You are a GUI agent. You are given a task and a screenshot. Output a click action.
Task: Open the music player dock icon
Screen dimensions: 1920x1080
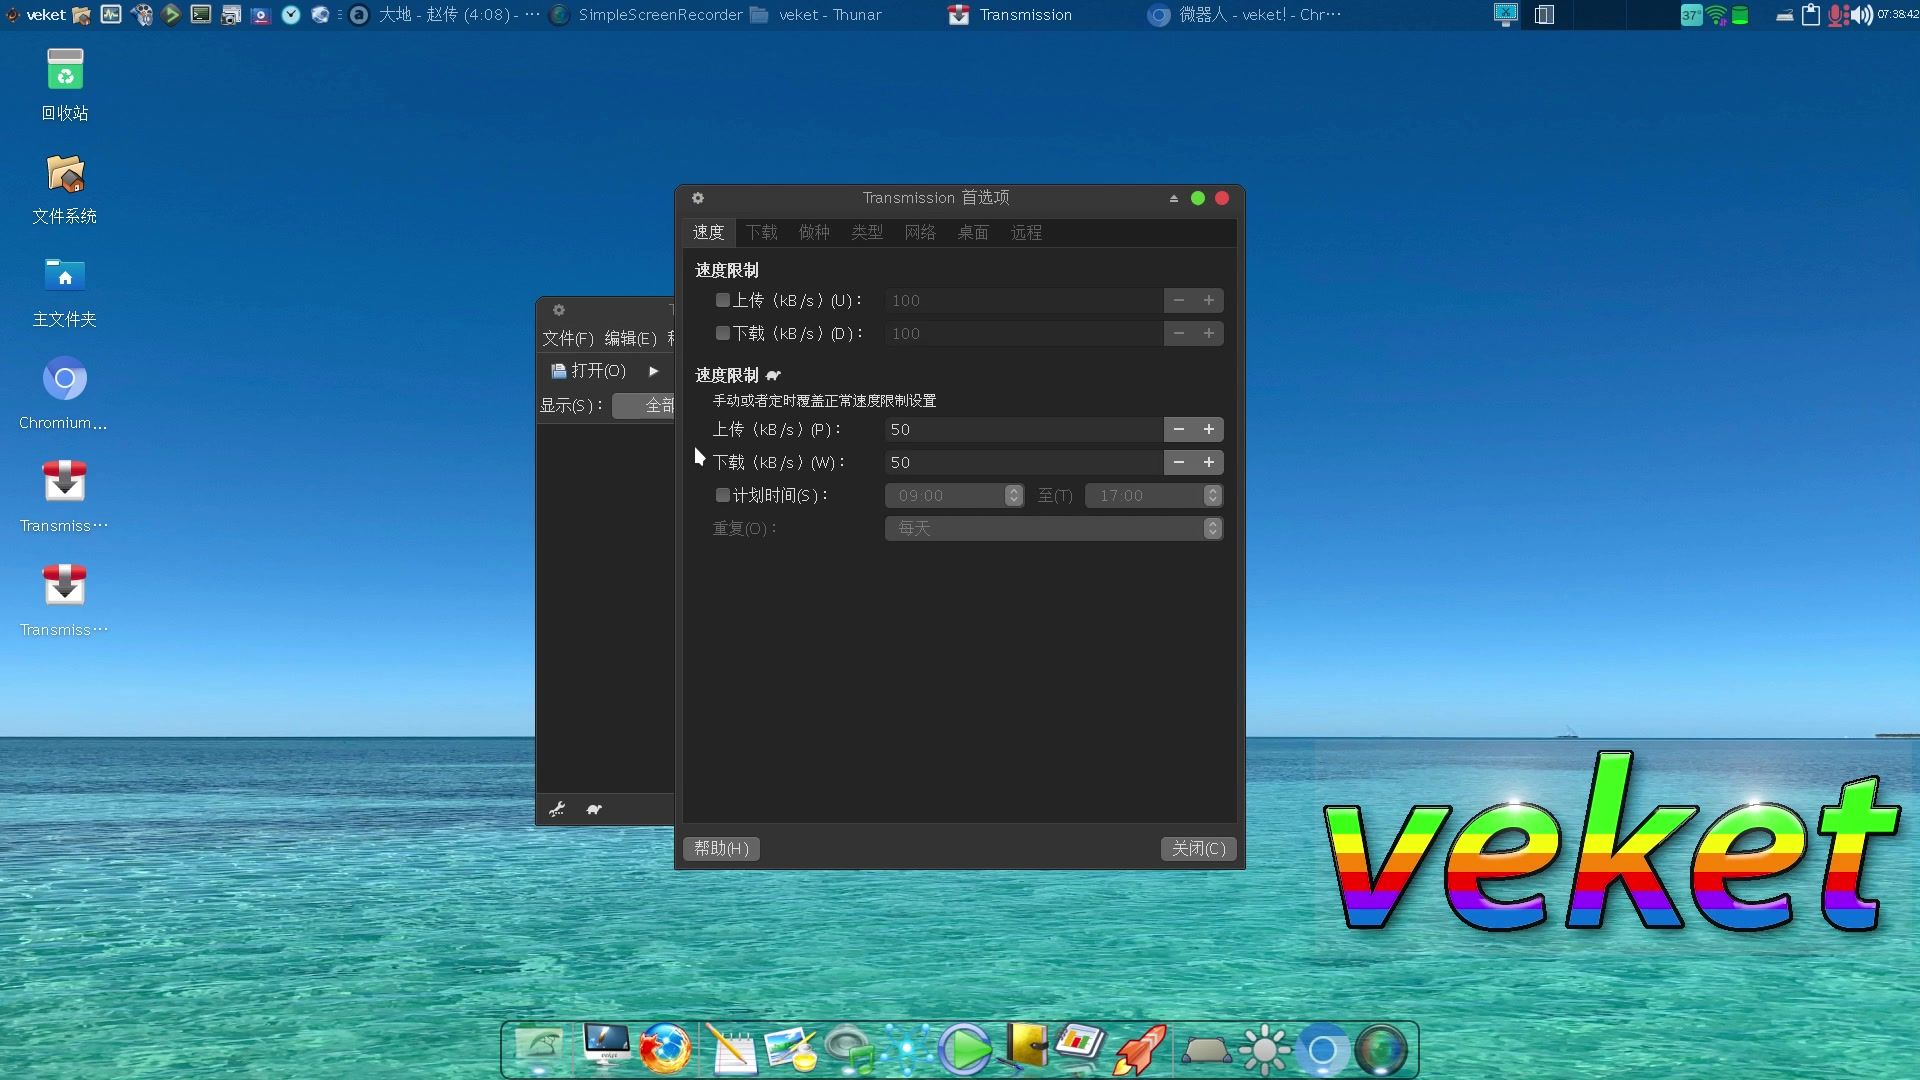(850, 1049)
